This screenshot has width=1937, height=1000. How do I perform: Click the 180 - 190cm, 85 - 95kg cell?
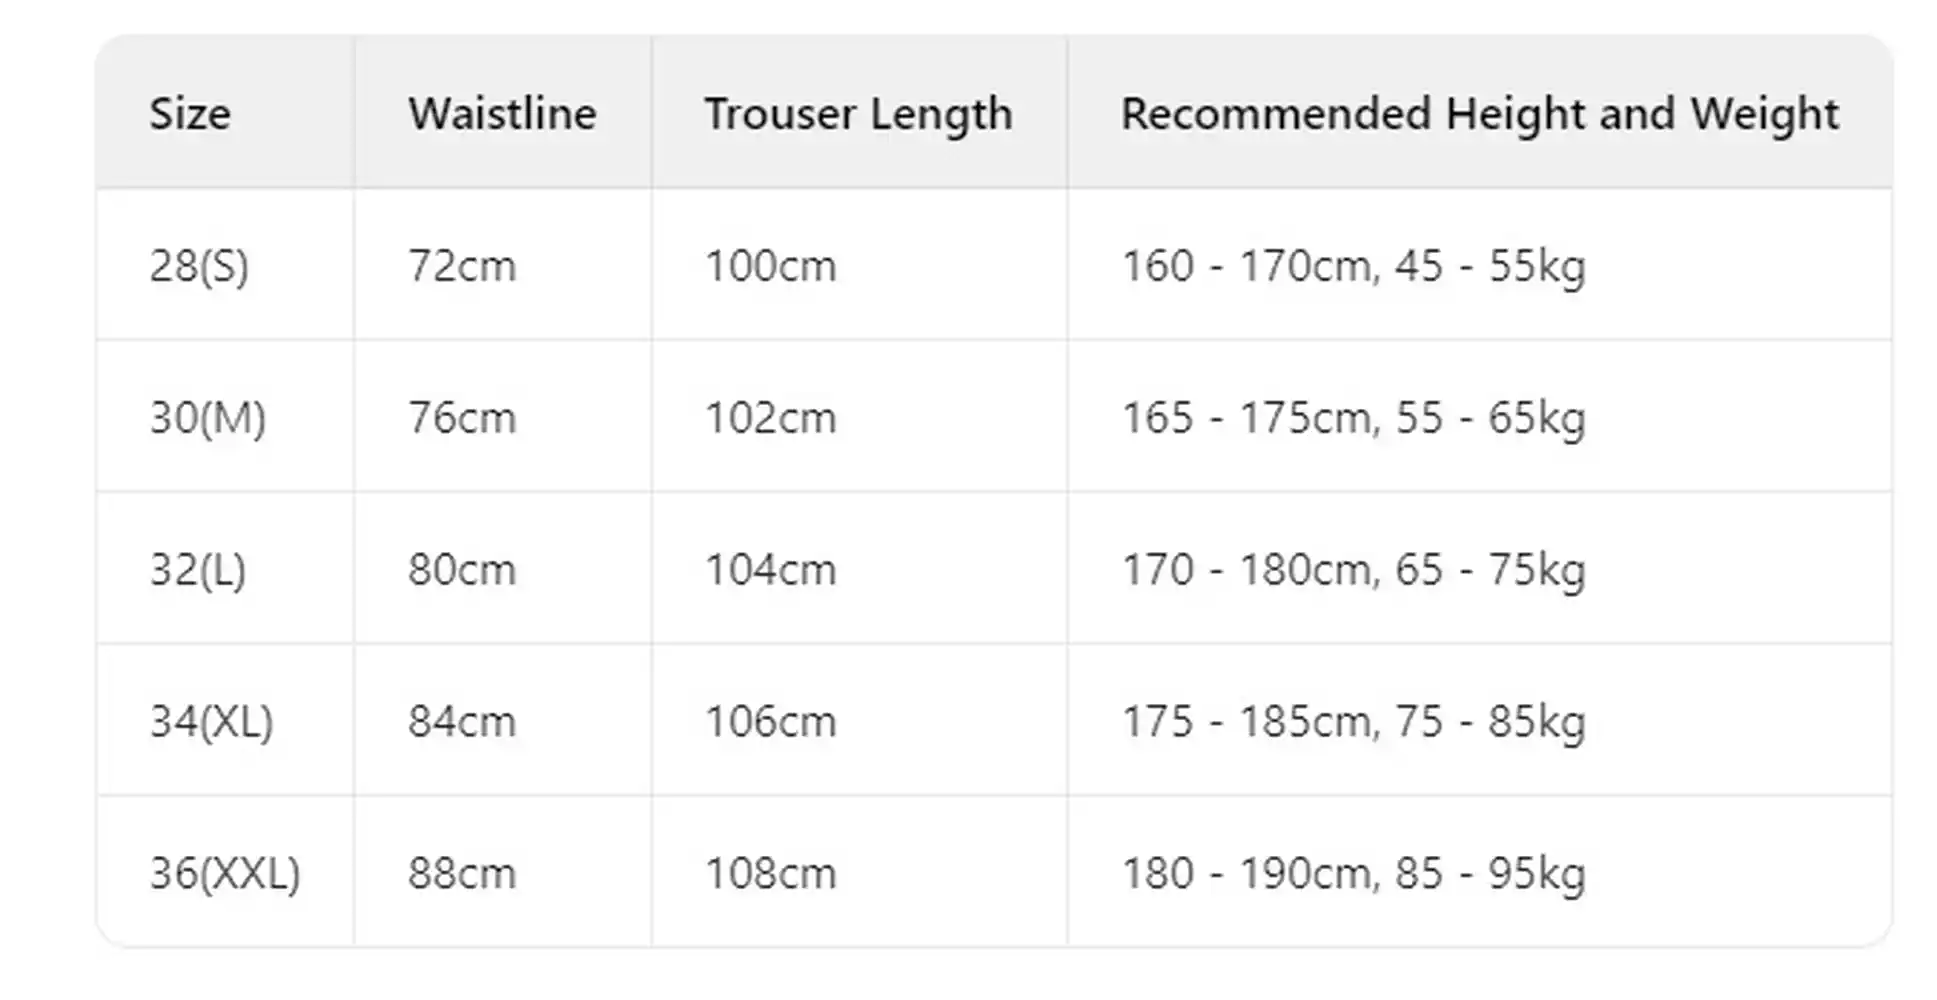coord(1353,874)
